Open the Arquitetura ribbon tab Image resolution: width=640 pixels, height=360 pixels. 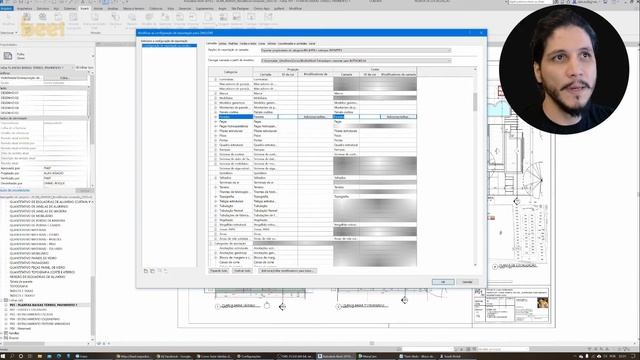(x=24, y=8)
